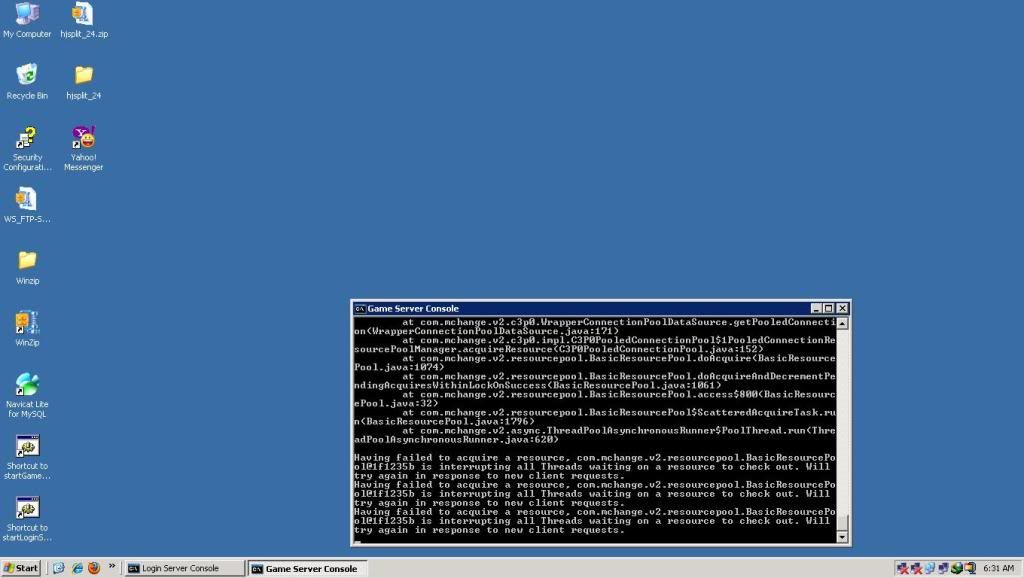This screenshot has width=1024, height=578.
Task: Open My Computer desktop icon
Action: pos(27,15)
